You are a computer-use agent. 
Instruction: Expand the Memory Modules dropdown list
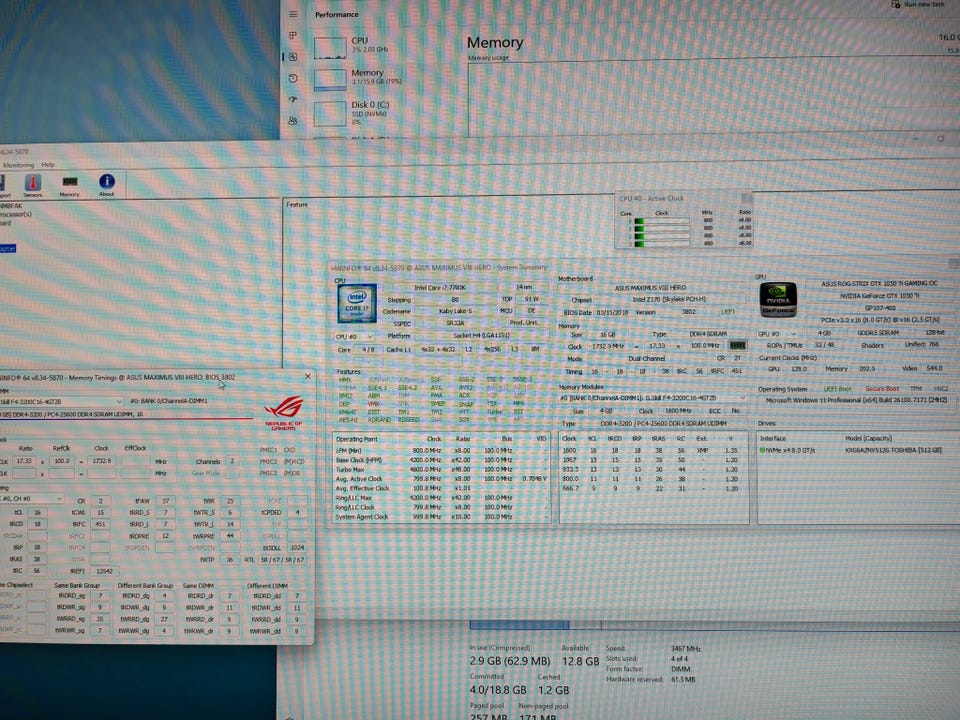tap(653, 398)
